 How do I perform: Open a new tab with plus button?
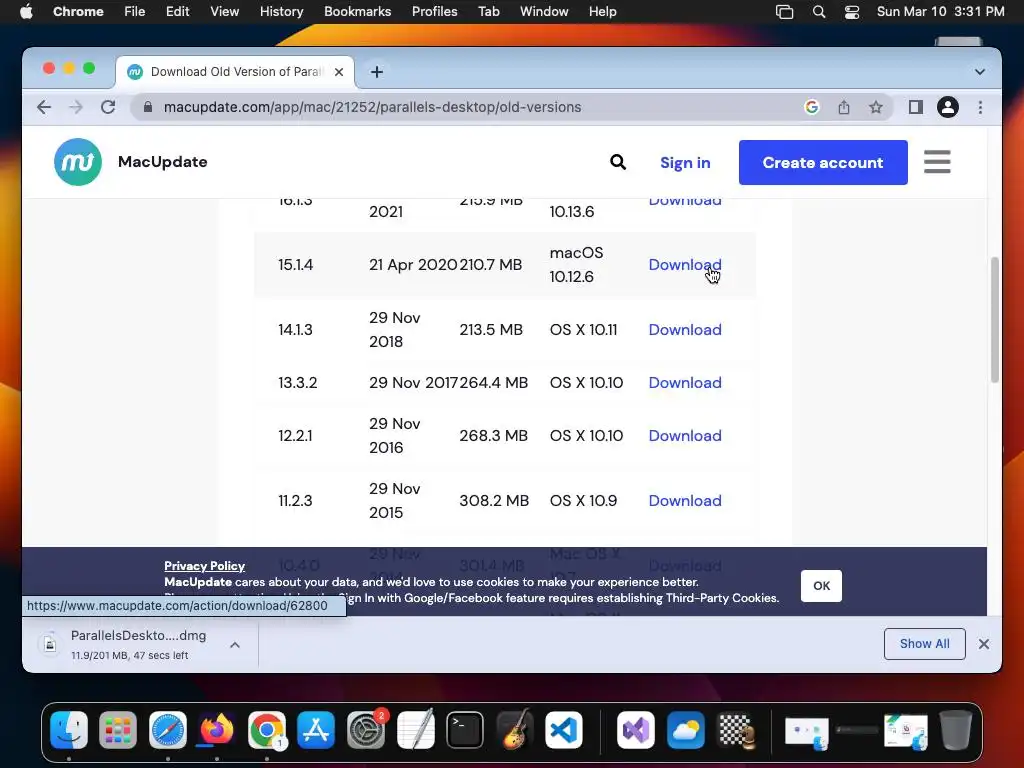[377, 72]
